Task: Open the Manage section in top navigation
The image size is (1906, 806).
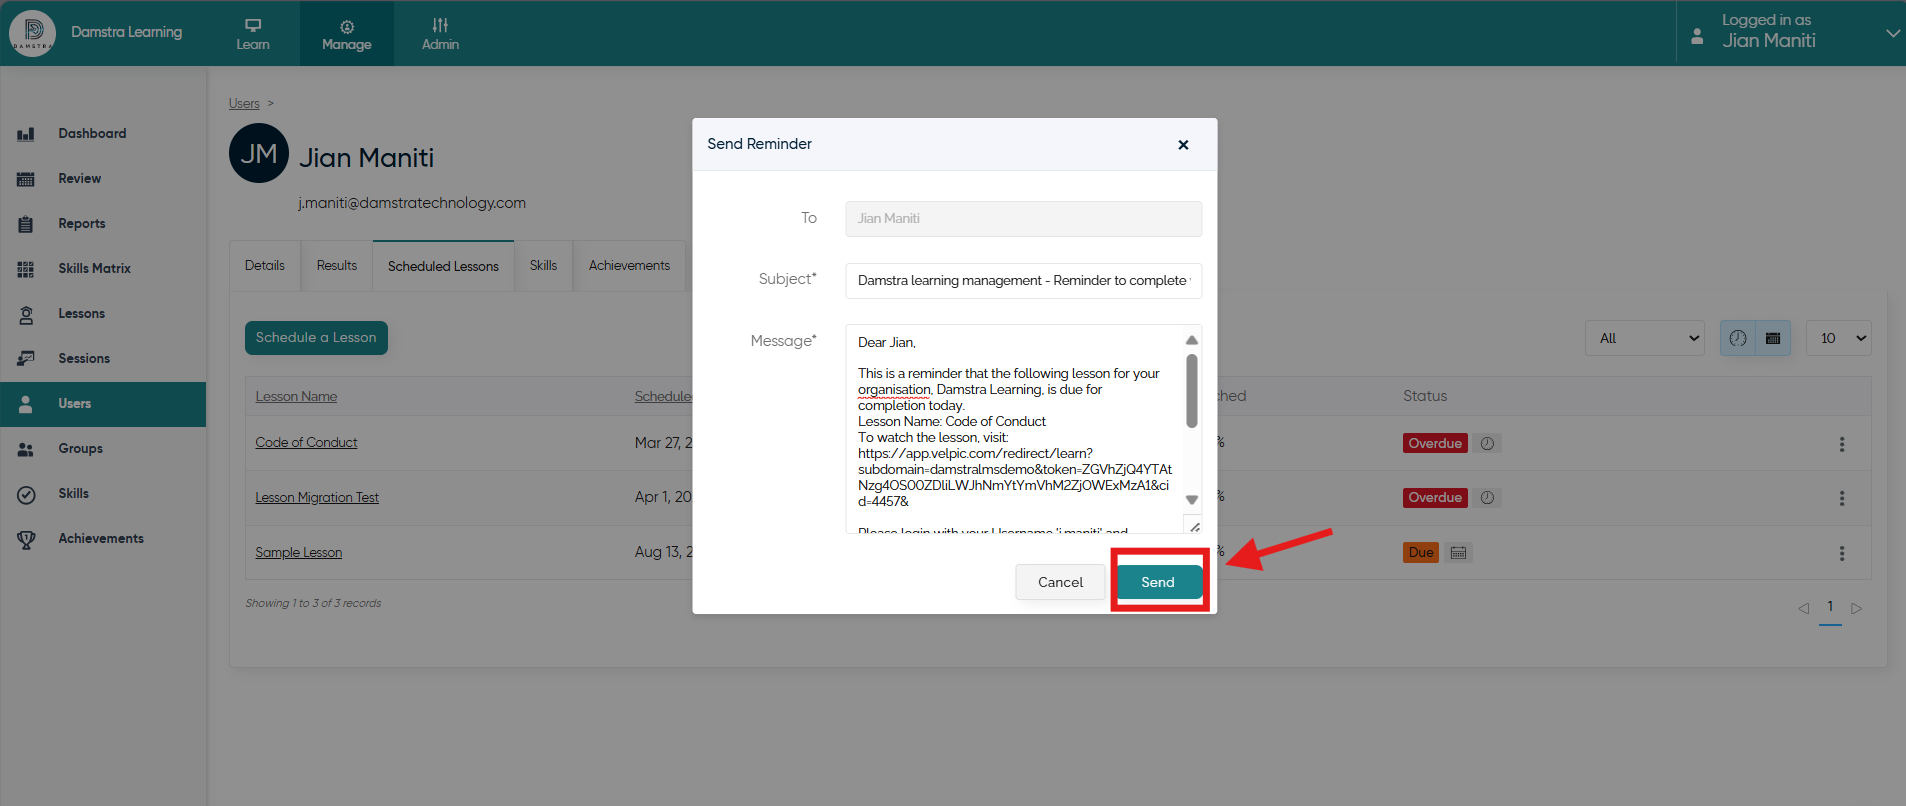Action: (x=347, y=34)
